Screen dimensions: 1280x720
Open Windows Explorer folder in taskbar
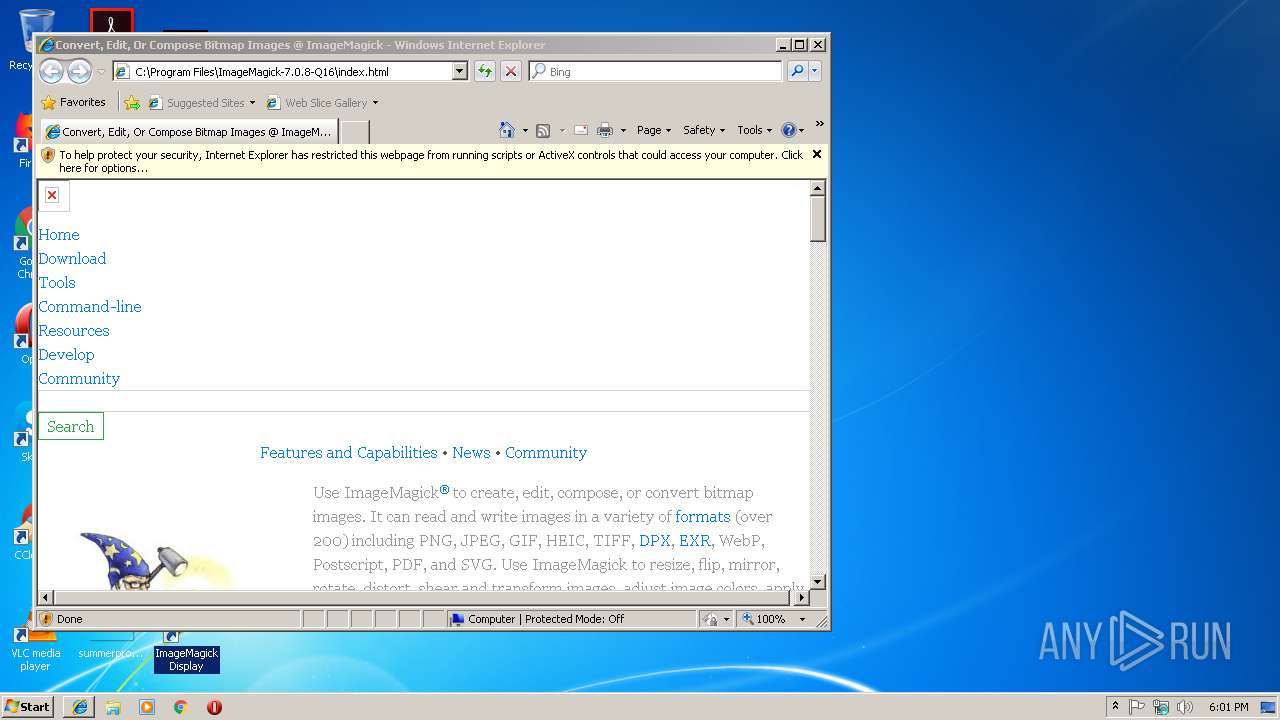point(113,707)
